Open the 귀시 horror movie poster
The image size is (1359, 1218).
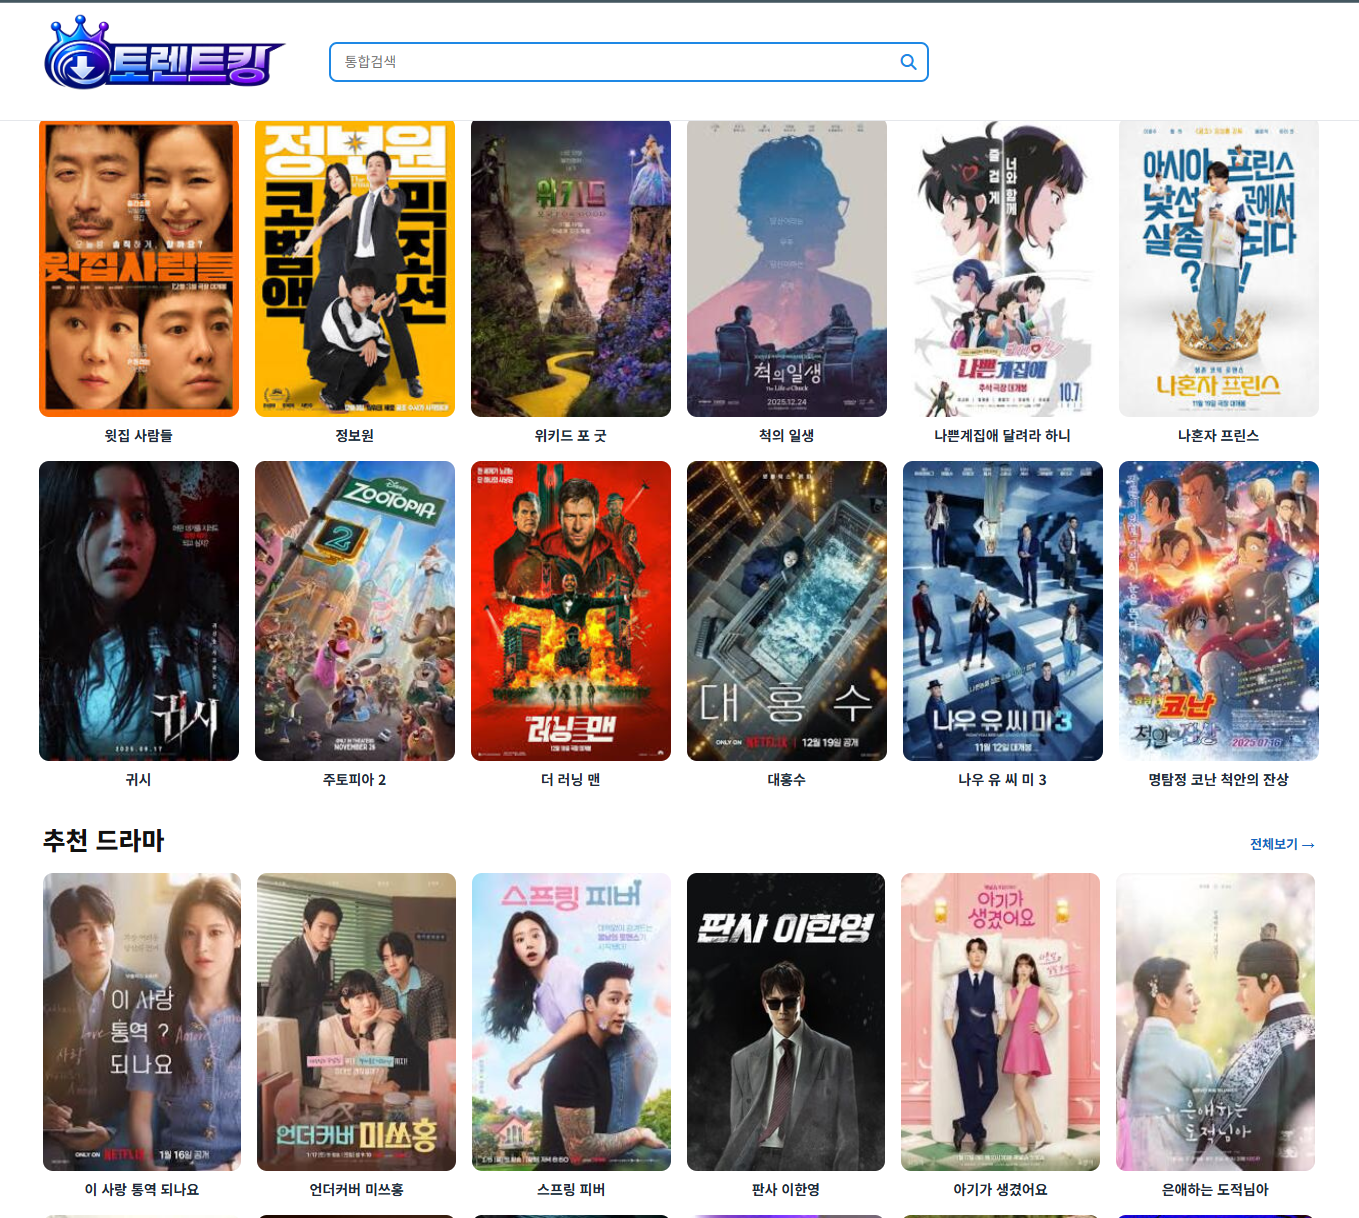139,610
